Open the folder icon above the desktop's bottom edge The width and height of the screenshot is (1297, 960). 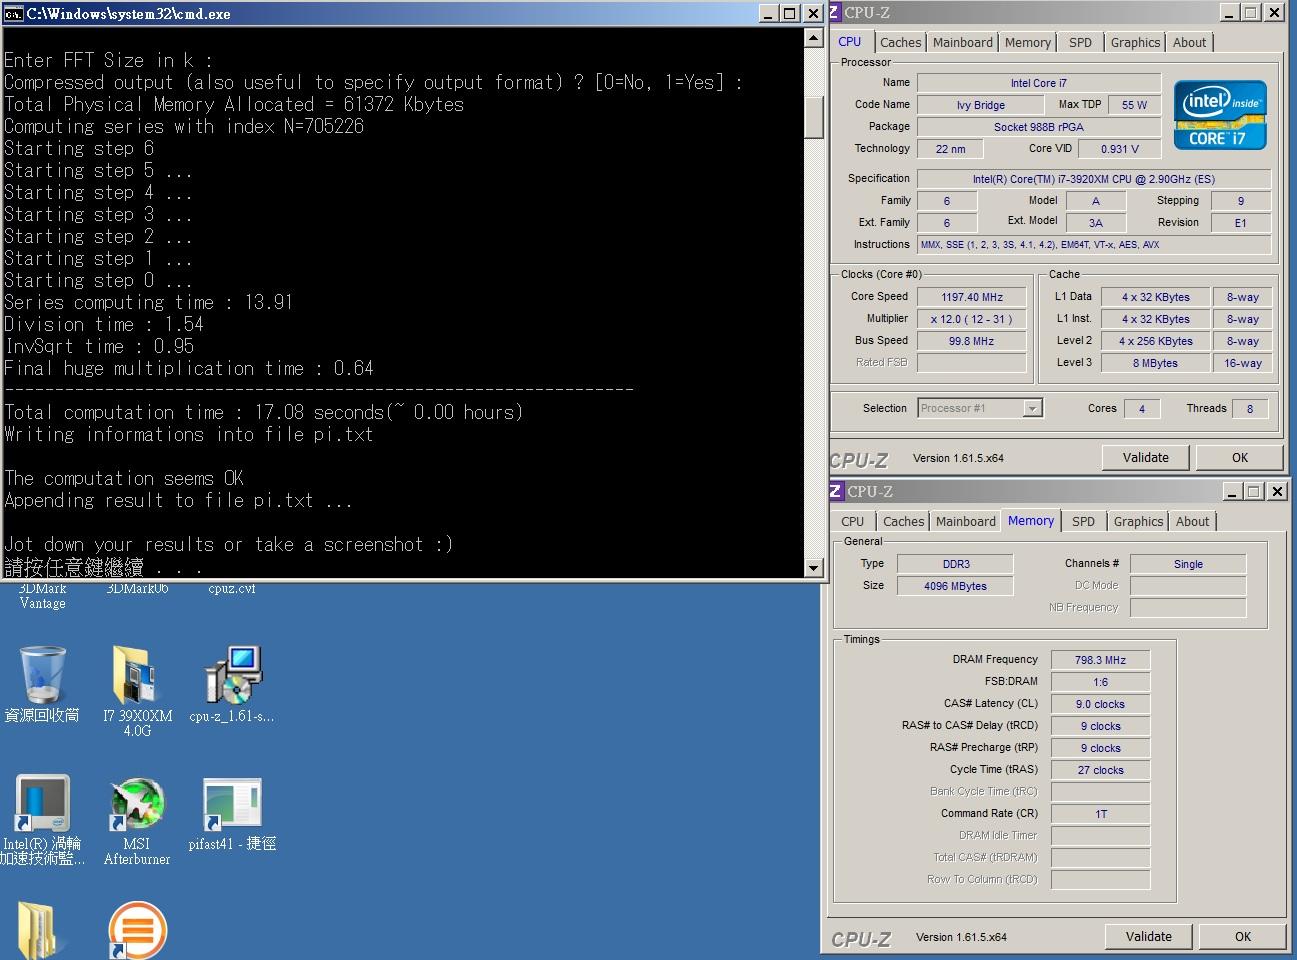40,930
